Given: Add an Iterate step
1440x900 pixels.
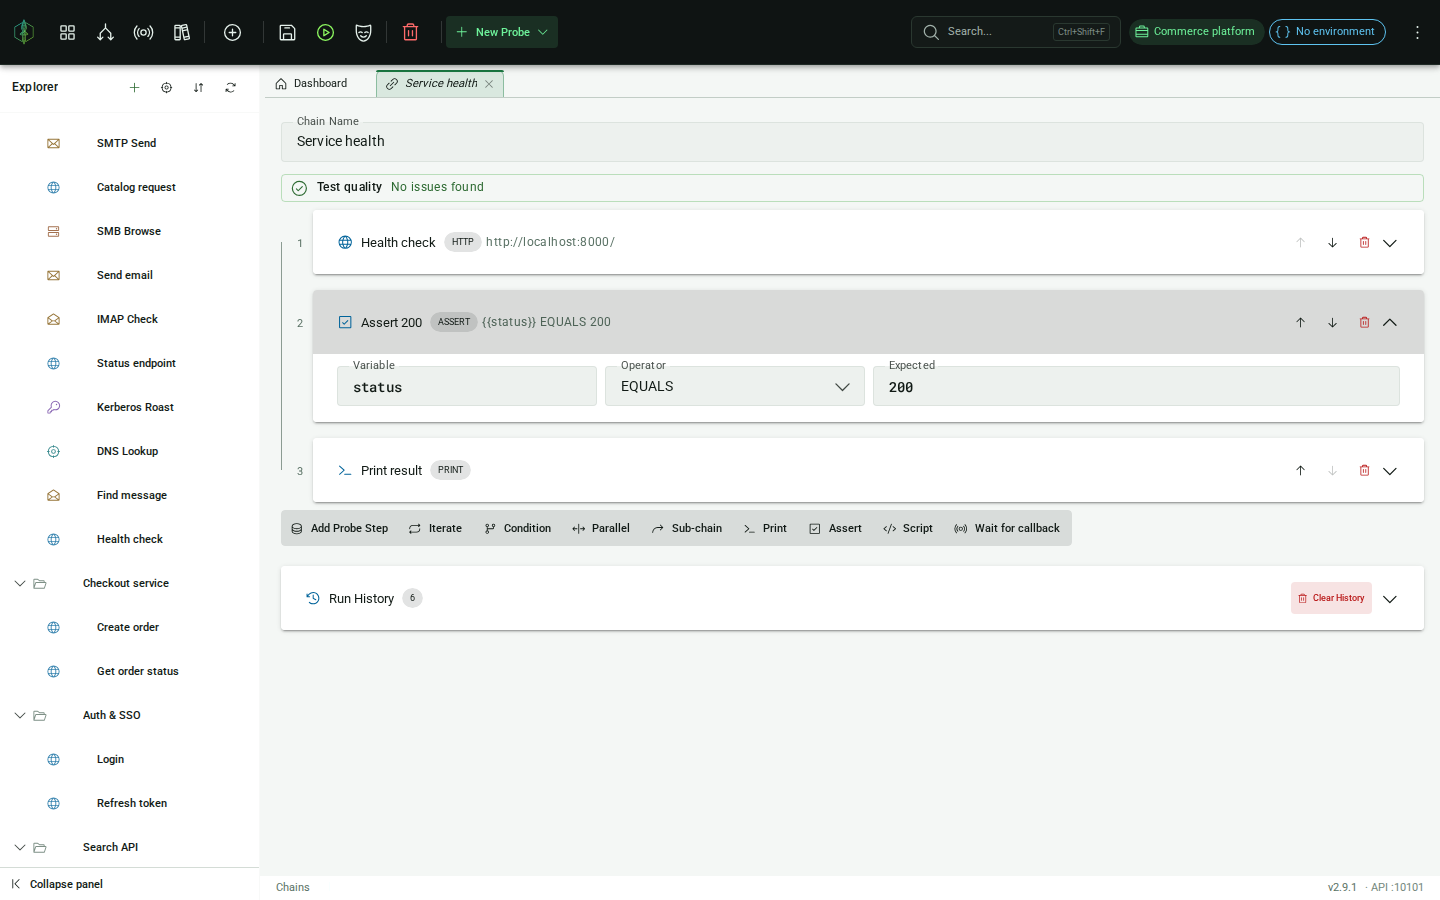Looking at the screenshot, I should coord(436,528).
